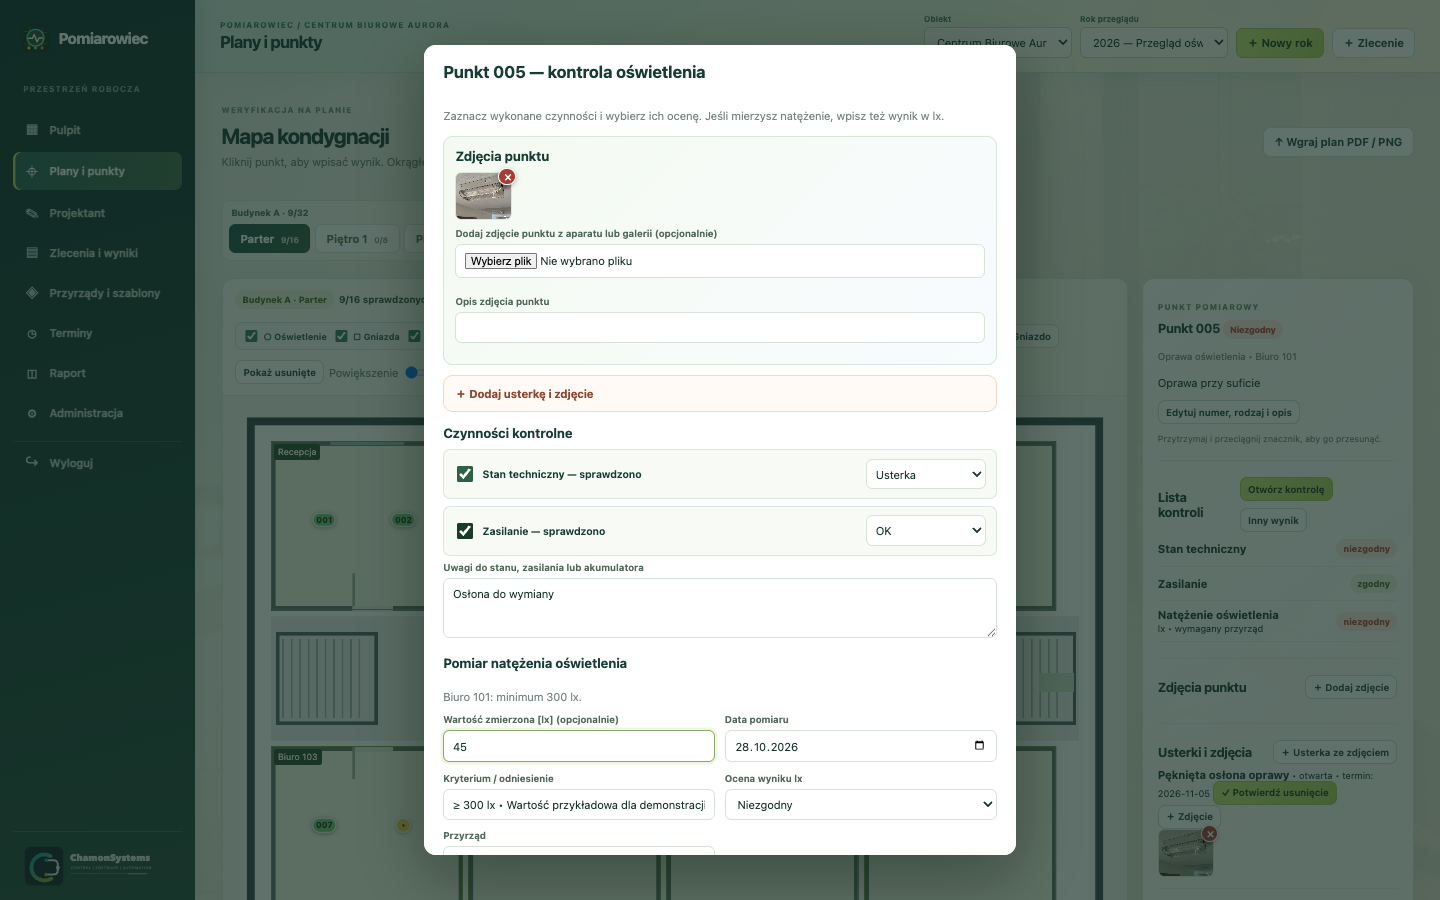Click Potwierdź usunięcie for the defect

click(x=1275, y=793)
